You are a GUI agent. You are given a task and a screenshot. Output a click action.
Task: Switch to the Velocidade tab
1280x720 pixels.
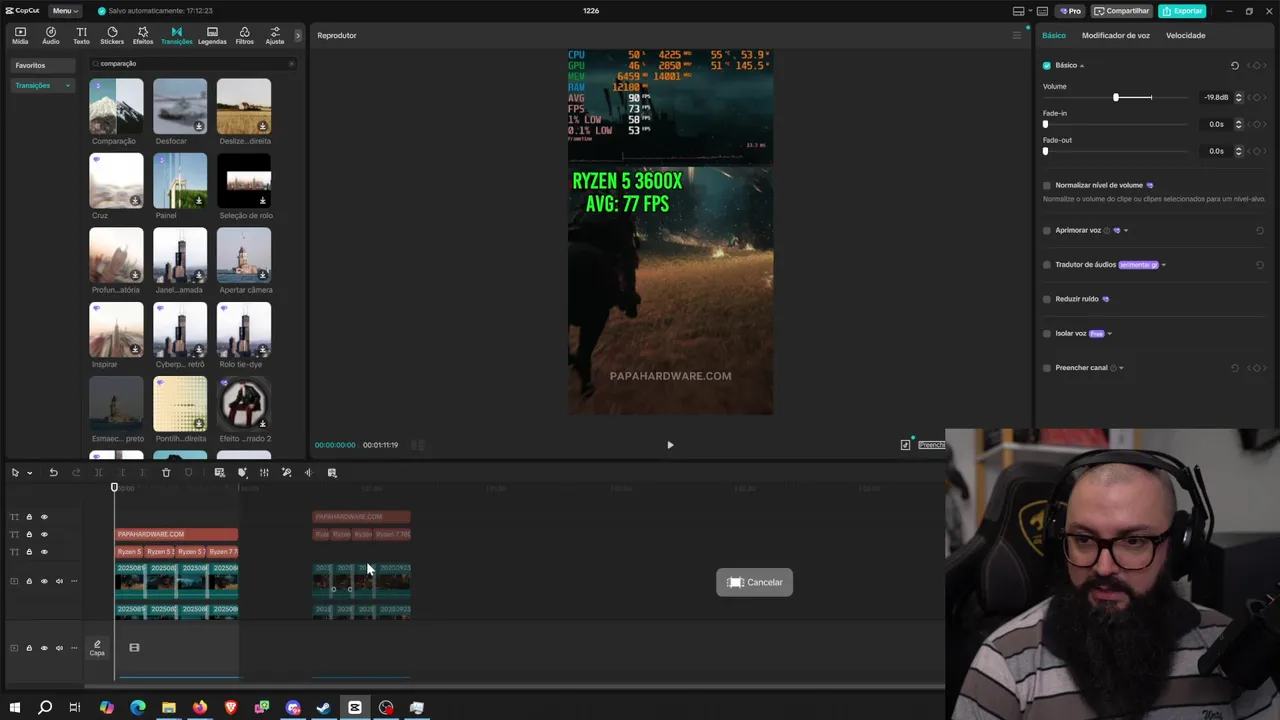point(1185,35)
